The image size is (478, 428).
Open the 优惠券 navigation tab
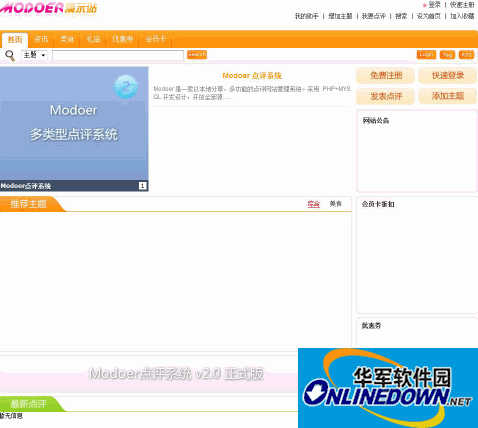point(123,39)
